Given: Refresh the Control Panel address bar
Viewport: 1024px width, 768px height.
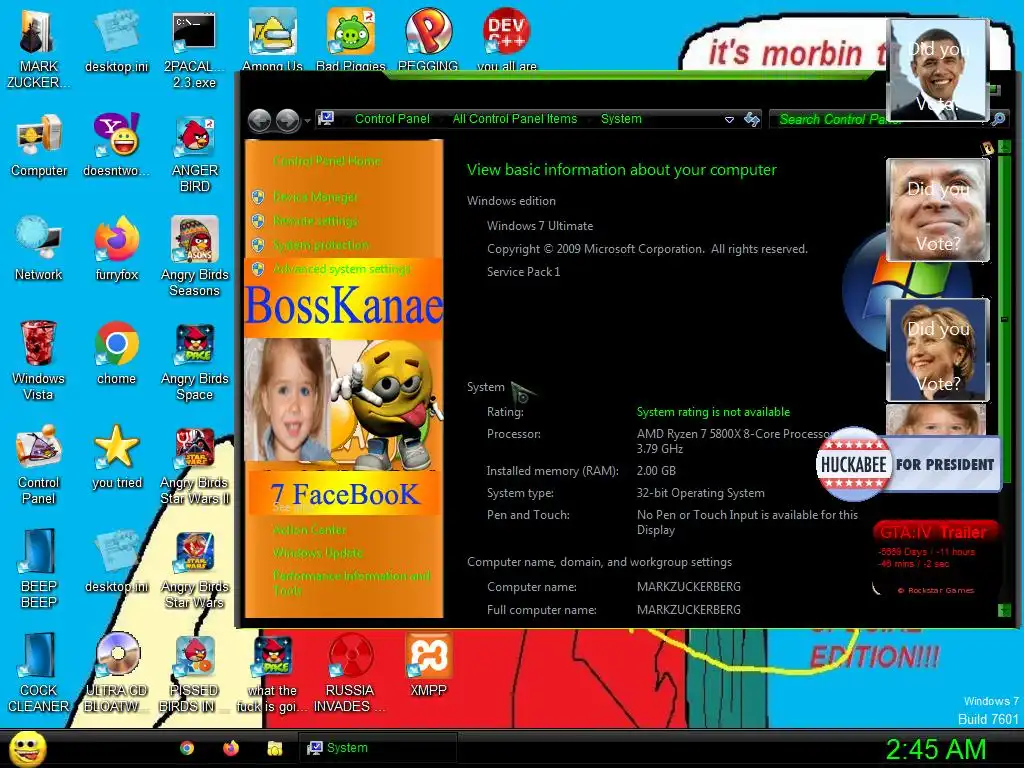Looking at the screenshot, I should pyautogui.click(x=752, y=120).
